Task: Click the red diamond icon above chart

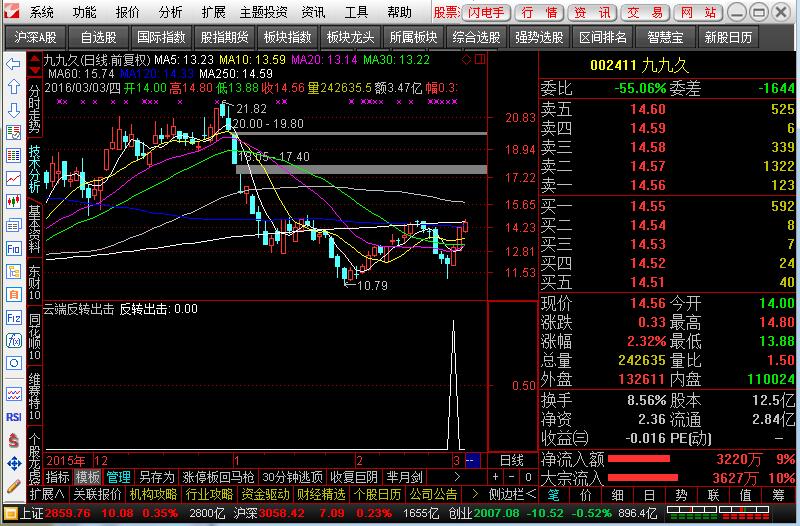Action: coord(466,60)
